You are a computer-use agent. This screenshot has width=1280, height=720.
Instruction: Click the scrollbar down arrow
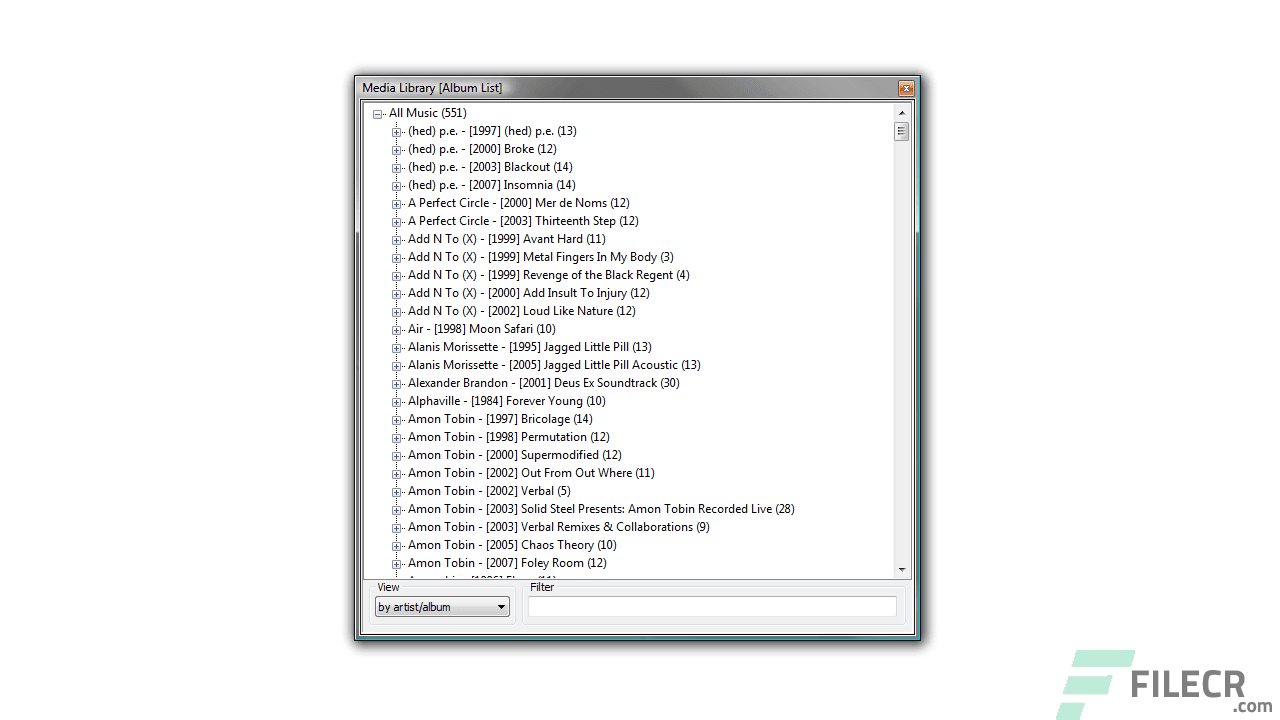coord(902,570)
